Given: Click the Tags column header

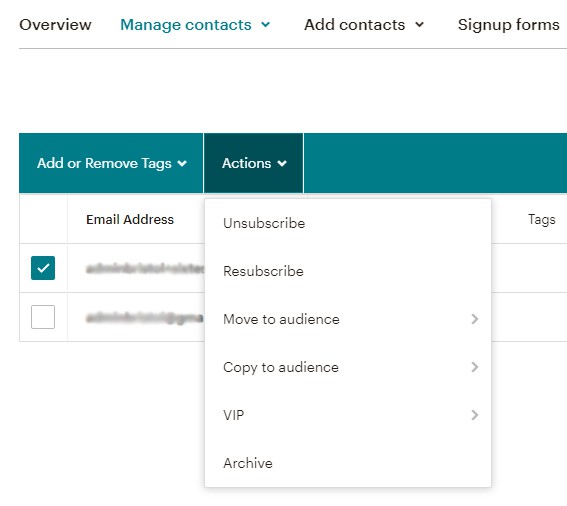Looking at the screenshot, I should tap(541, 220).
